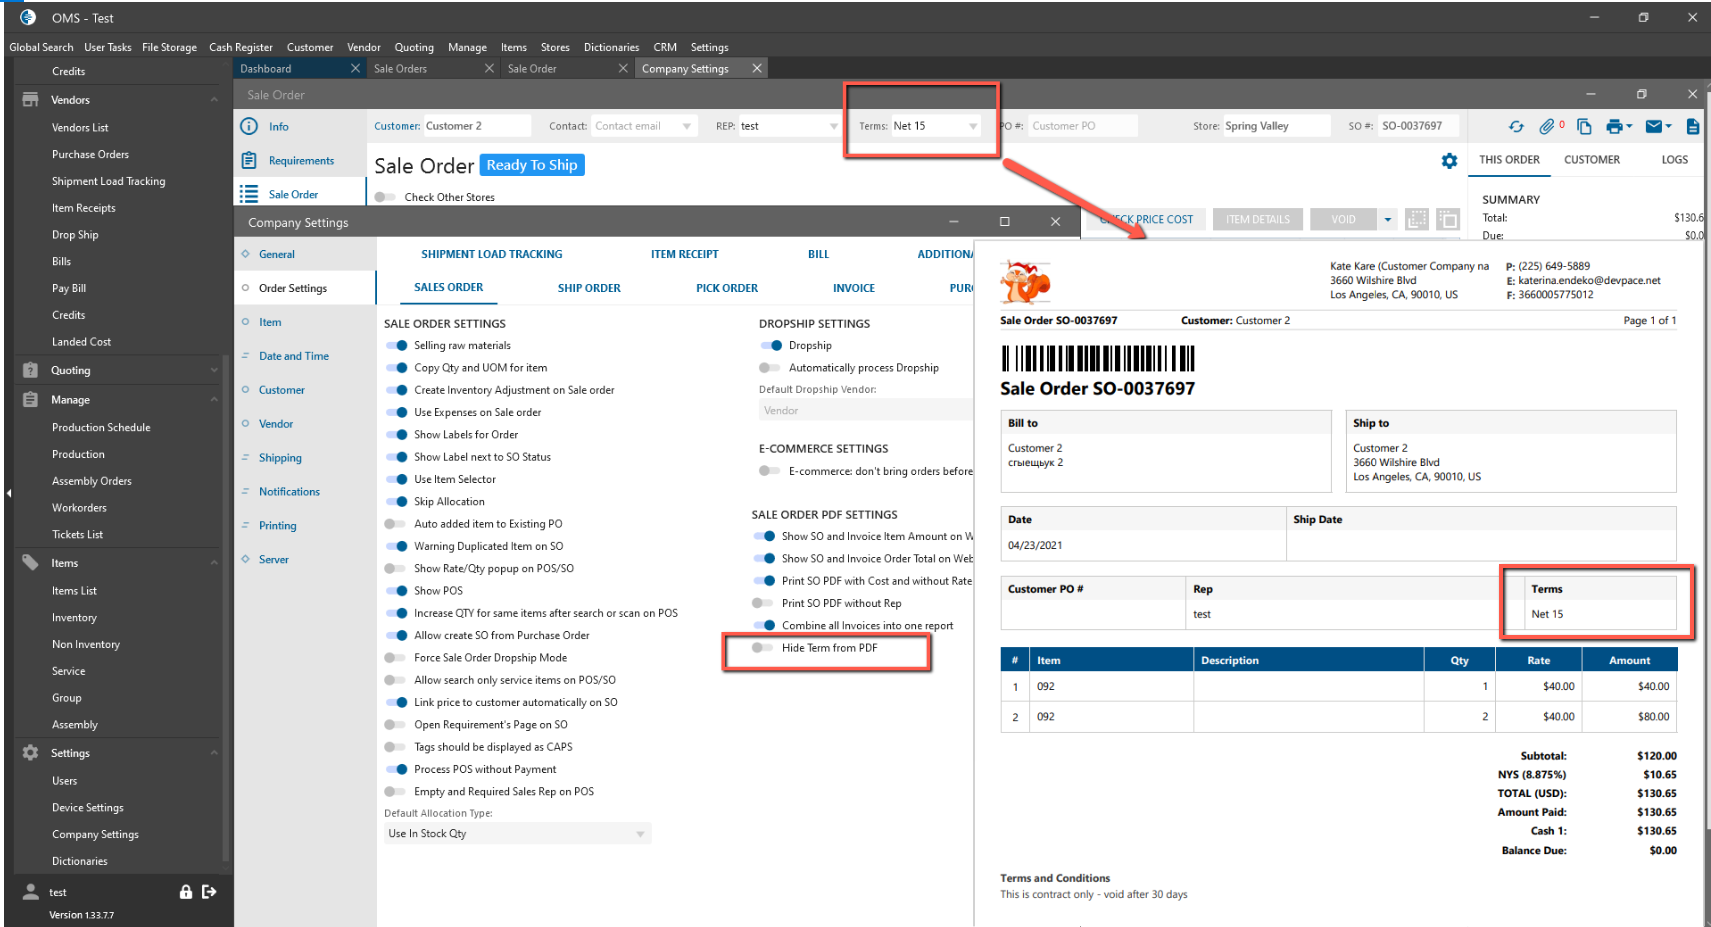The height and width of the screenshot is (927, 1711).
Task: Open Default Allocation Type dropdown
Action: 518,834
